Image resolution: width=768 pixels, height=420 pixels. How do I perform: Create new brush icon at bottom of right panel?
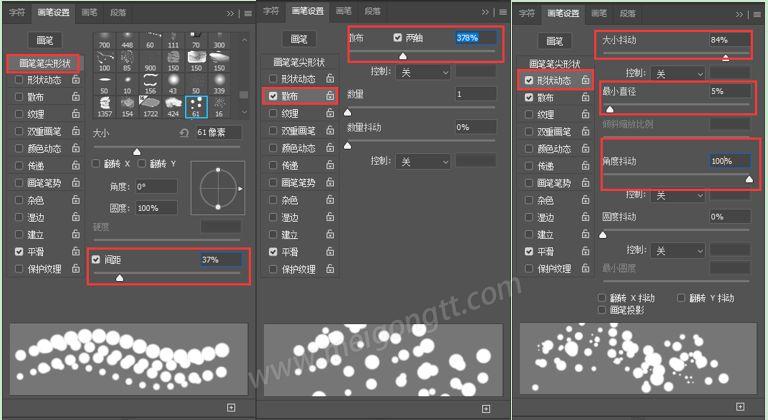tap(741, 407)
